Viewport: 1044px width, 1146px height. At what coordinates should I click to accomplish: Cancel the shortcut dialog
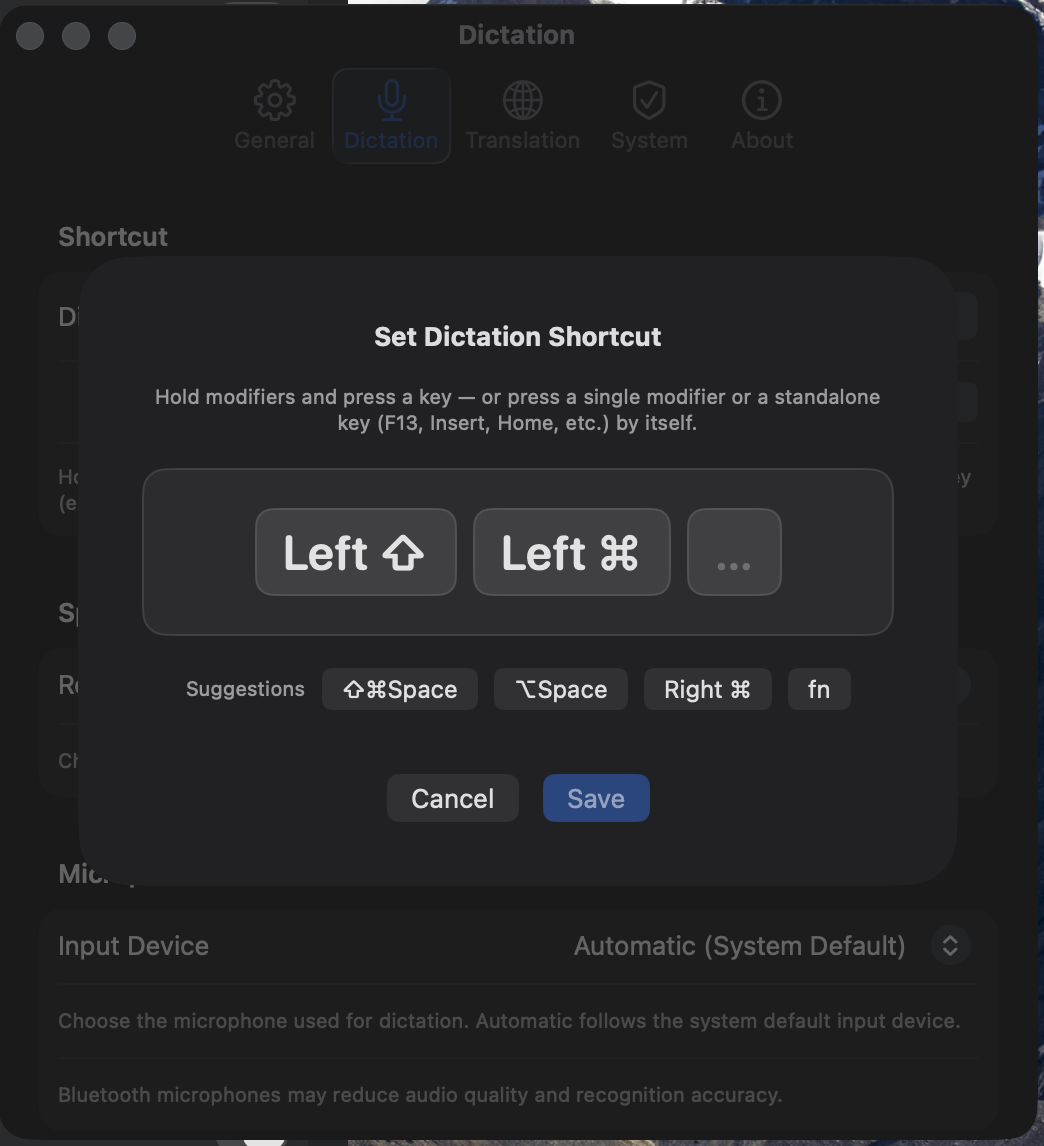[x=453, y=798]
